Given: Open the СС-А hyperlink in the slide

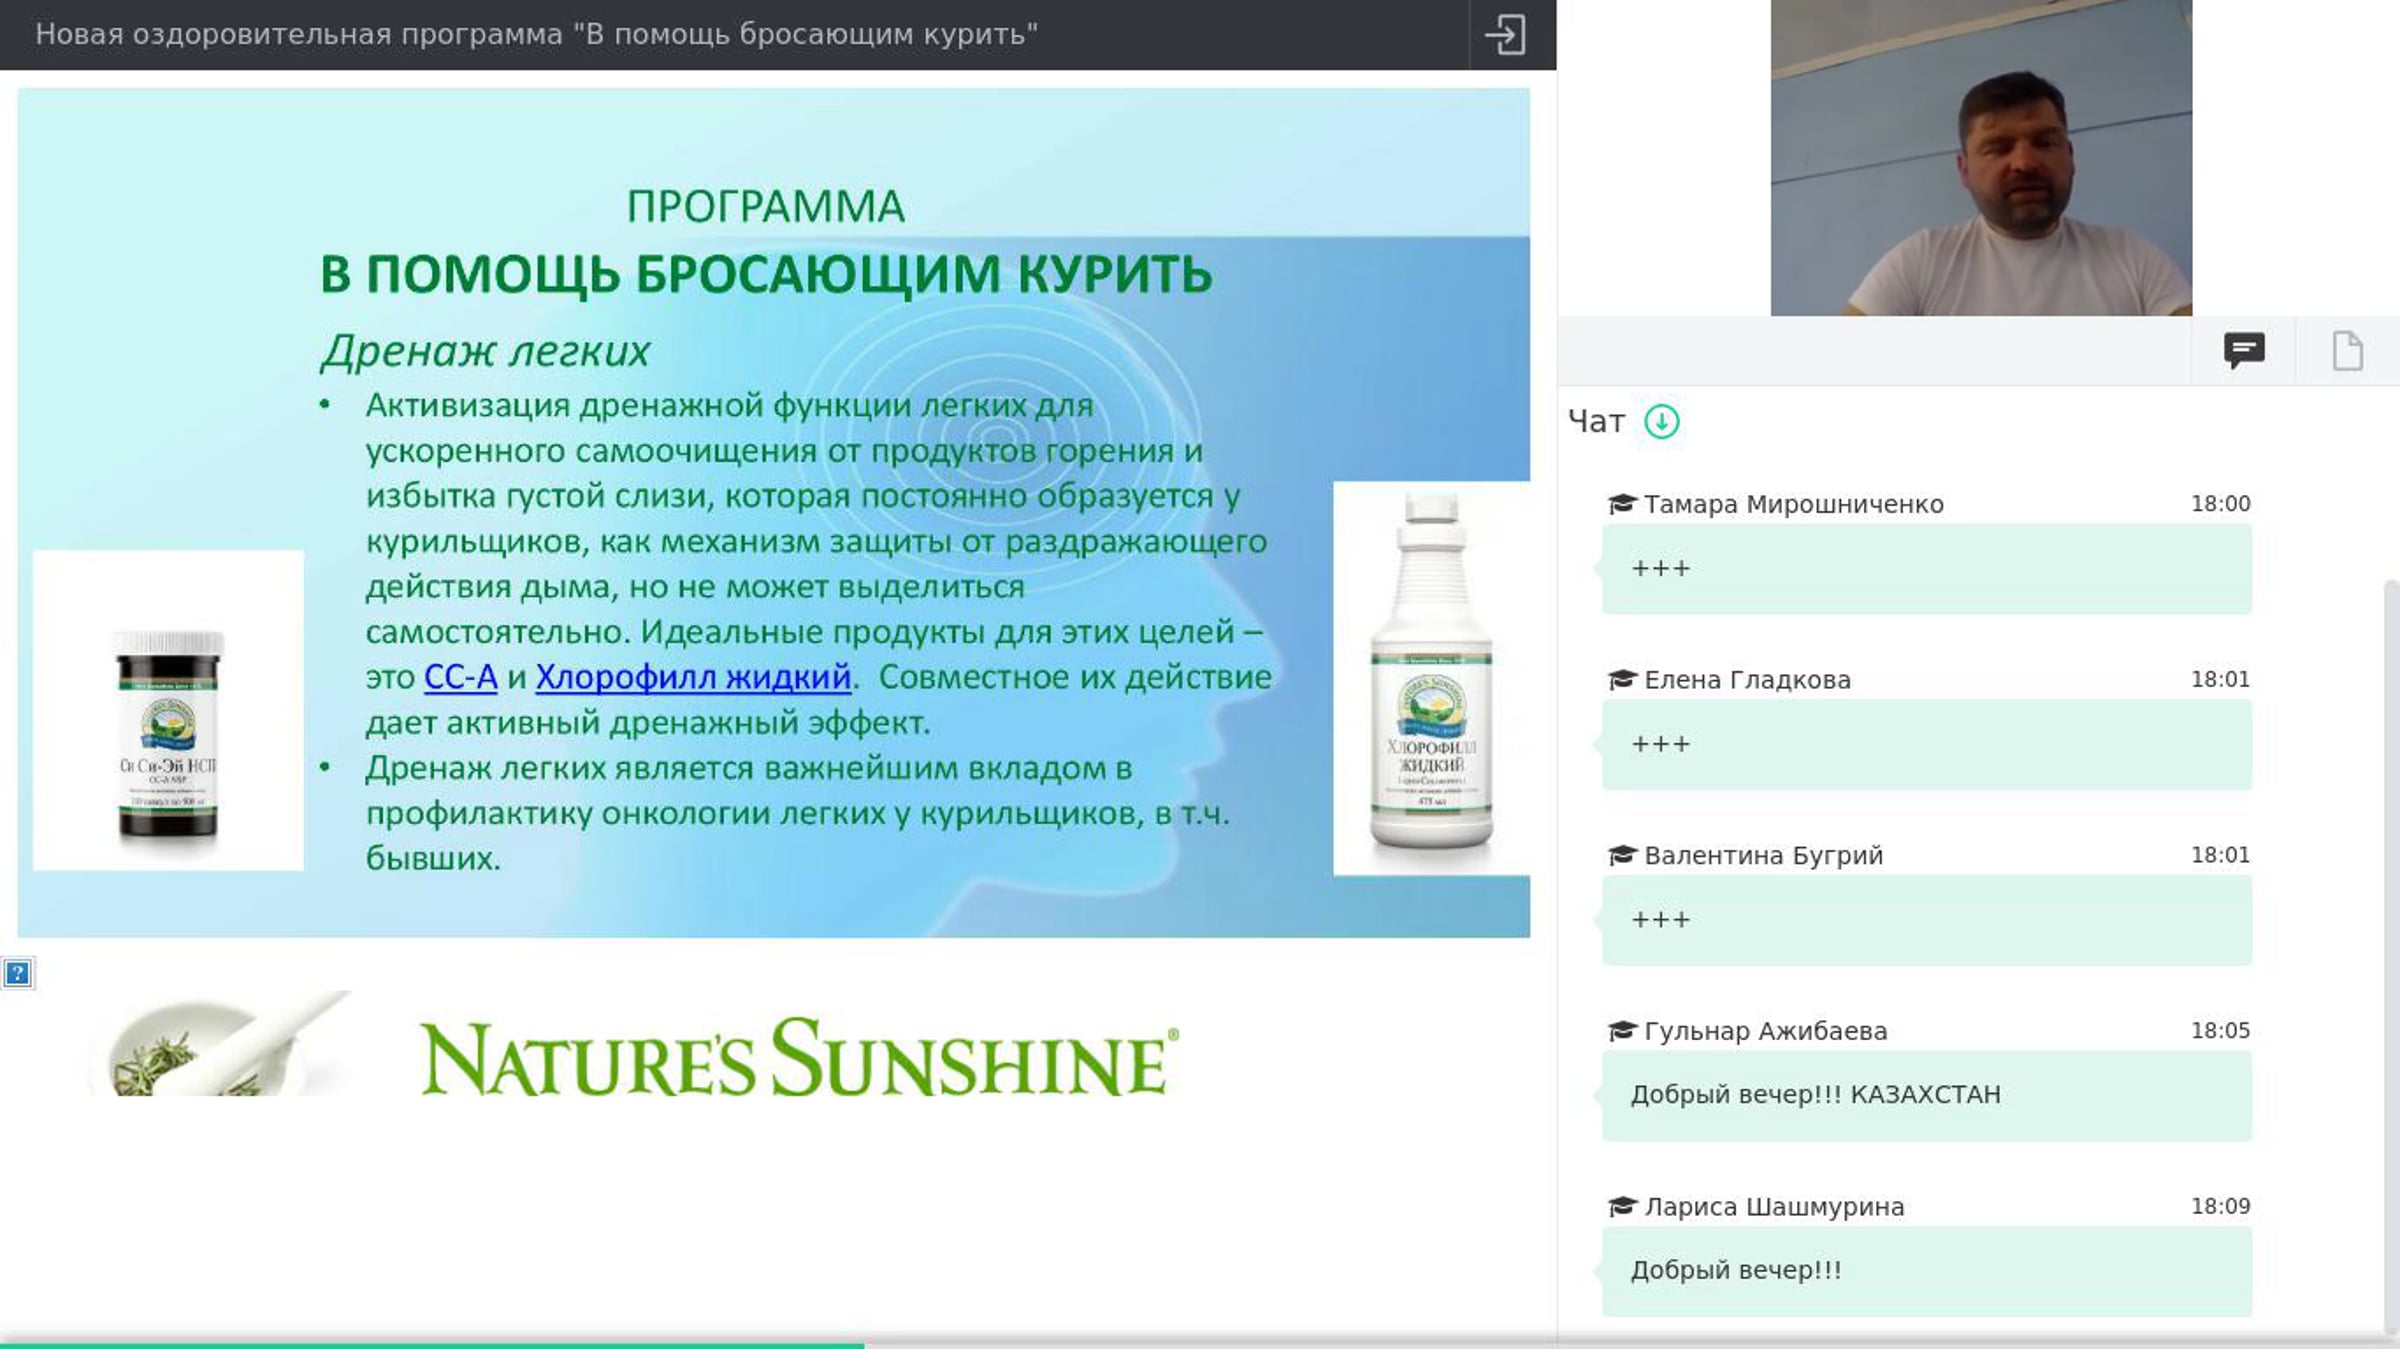Looking at the screenshot, I should click(460, 677).
